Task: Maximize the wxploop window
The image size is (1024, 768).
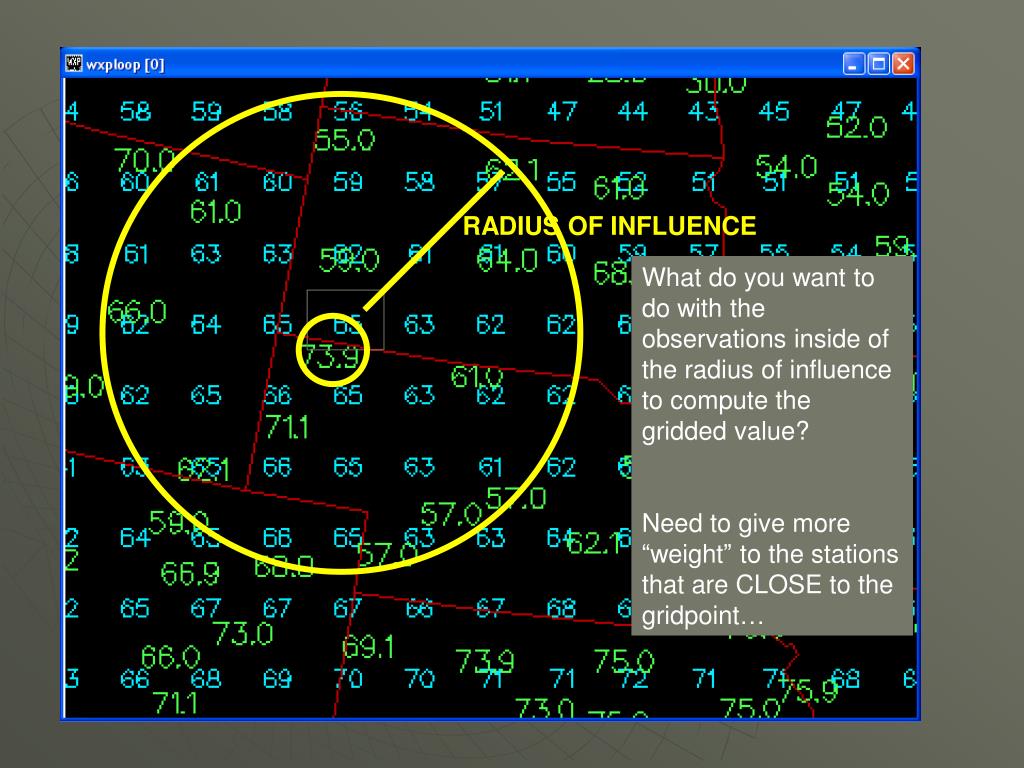Action: [878, 64]
